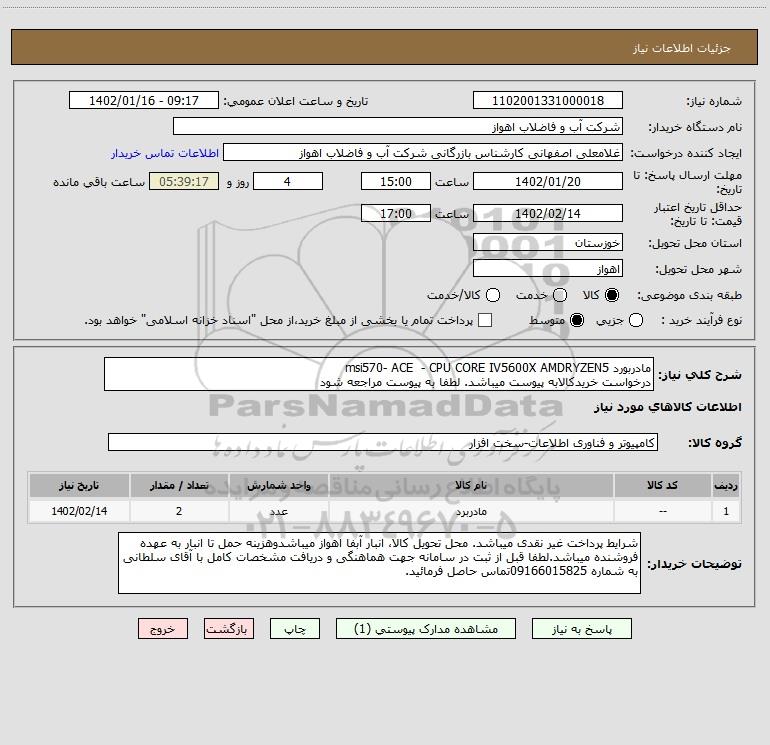Click the چاپ print button

click(295, 629)
